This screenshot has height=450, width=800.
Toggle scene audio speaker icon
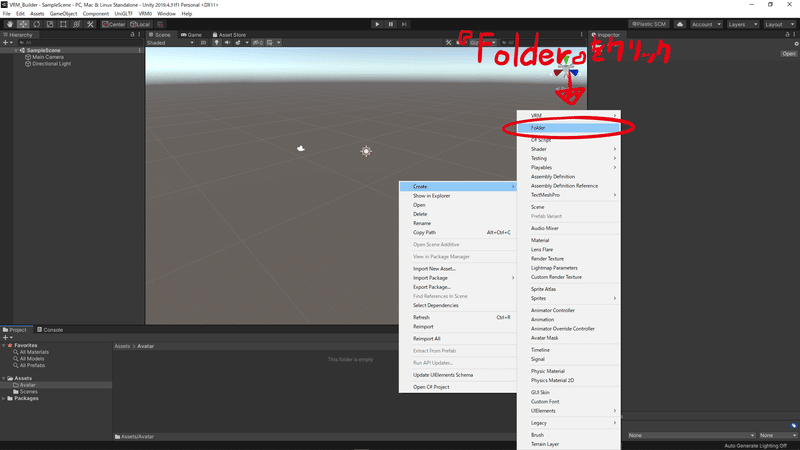pyautogui.click(x=228, y=43)
